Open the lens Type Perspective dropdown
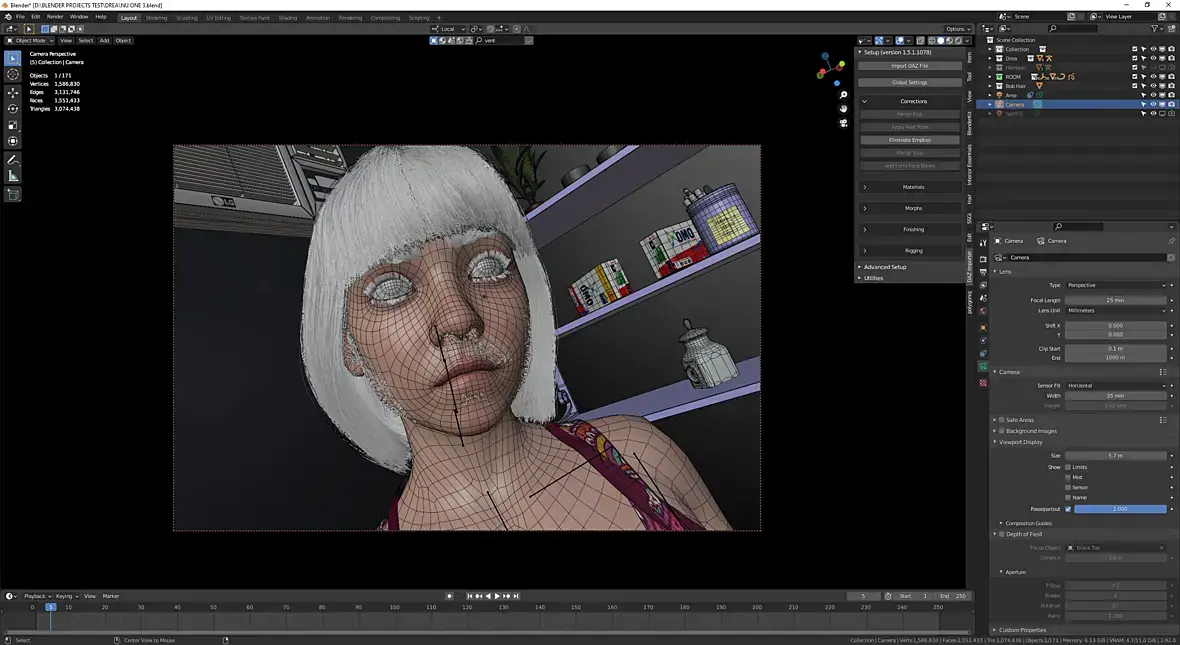This screenshot has height=645, width=1180. (x=1114, y=285)
